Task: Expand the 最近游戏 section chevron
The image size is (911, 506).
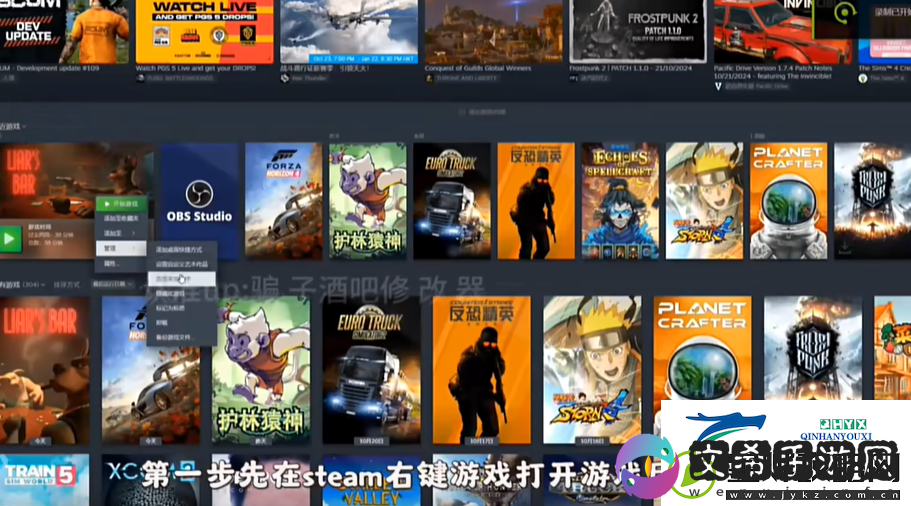Action: click(24, 126)
